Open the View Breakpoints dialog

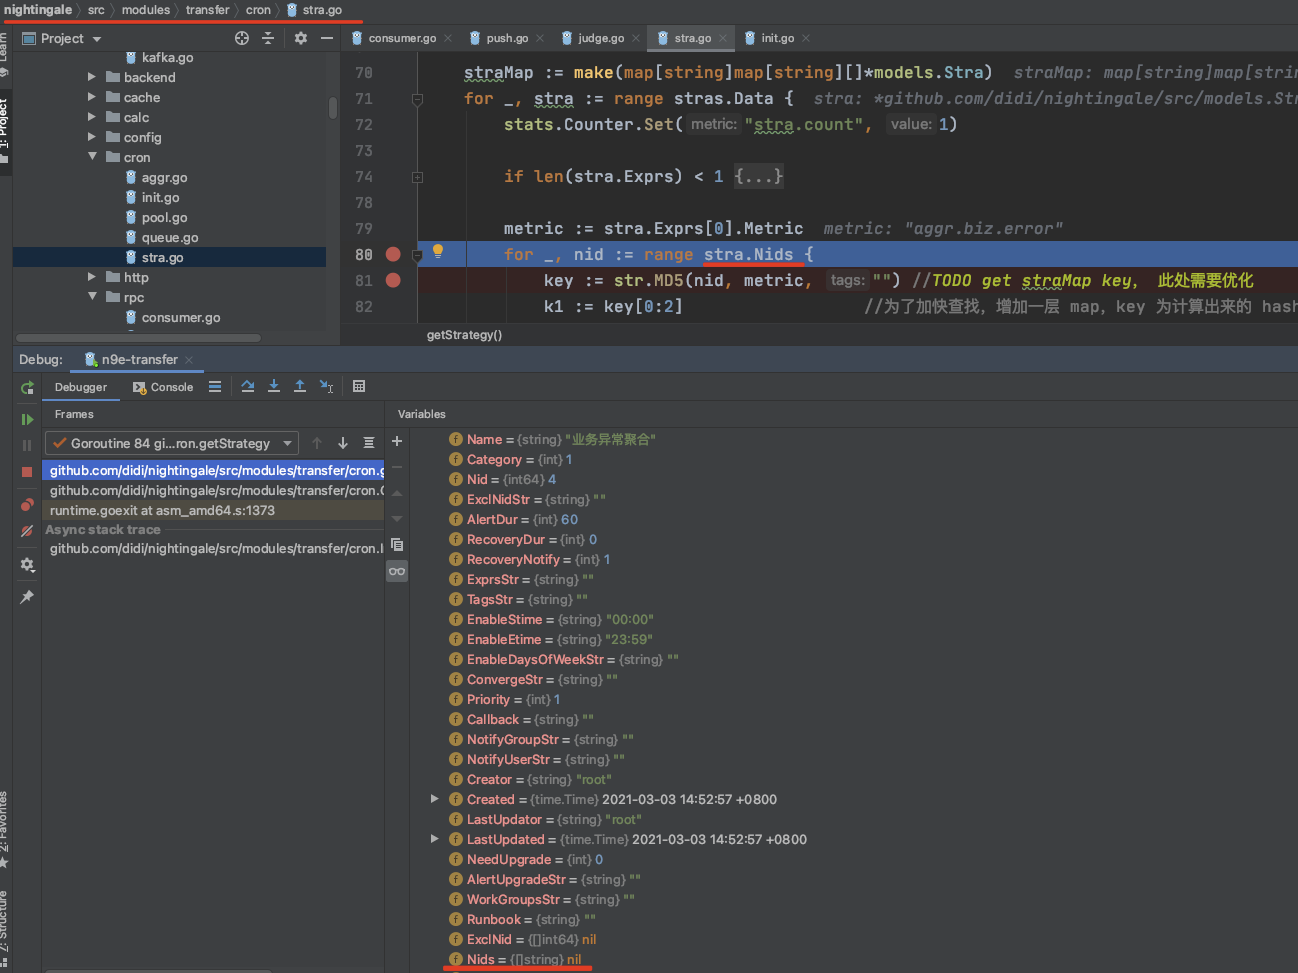[27, 505]
